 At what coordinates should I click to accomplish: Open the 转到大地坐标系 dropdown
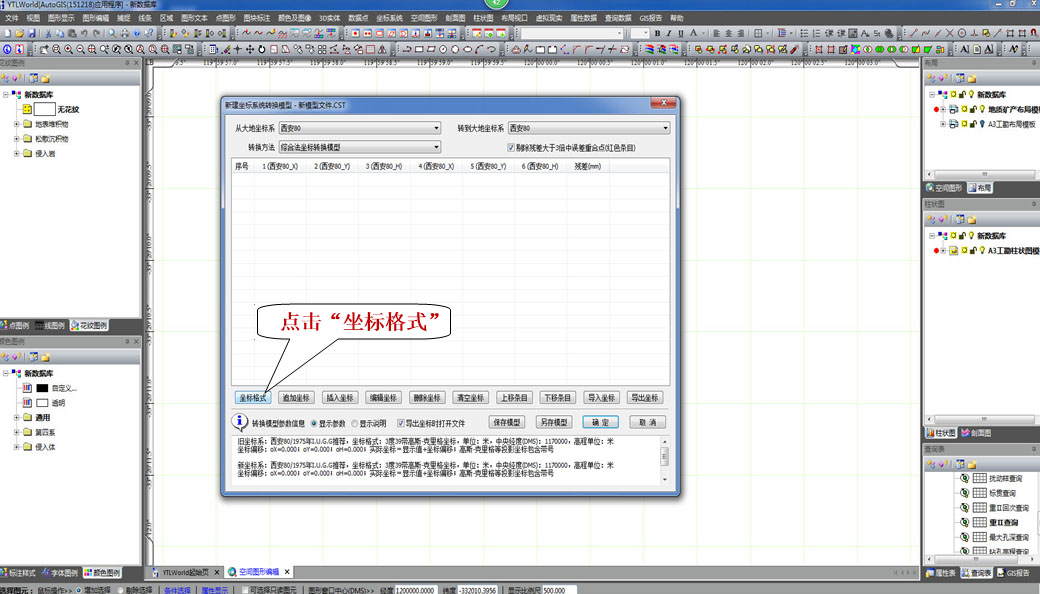[x=589, y=128]
